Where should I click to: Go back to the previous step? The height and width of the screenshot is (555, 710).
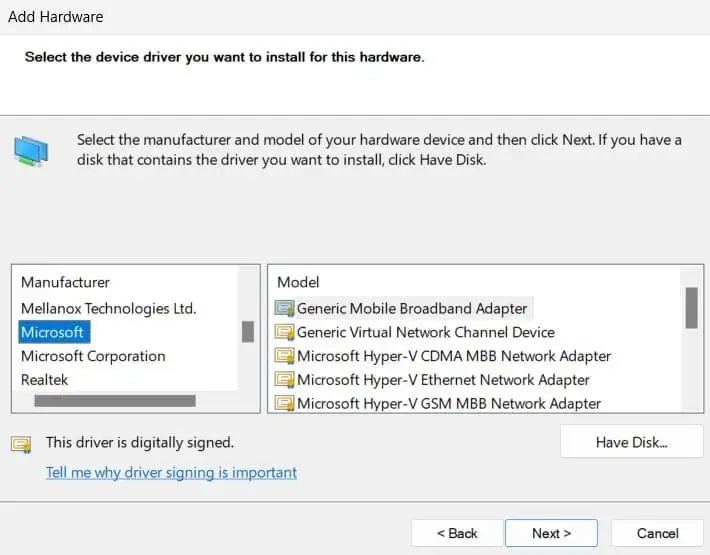pyautogui.click(x=457, y=533)
